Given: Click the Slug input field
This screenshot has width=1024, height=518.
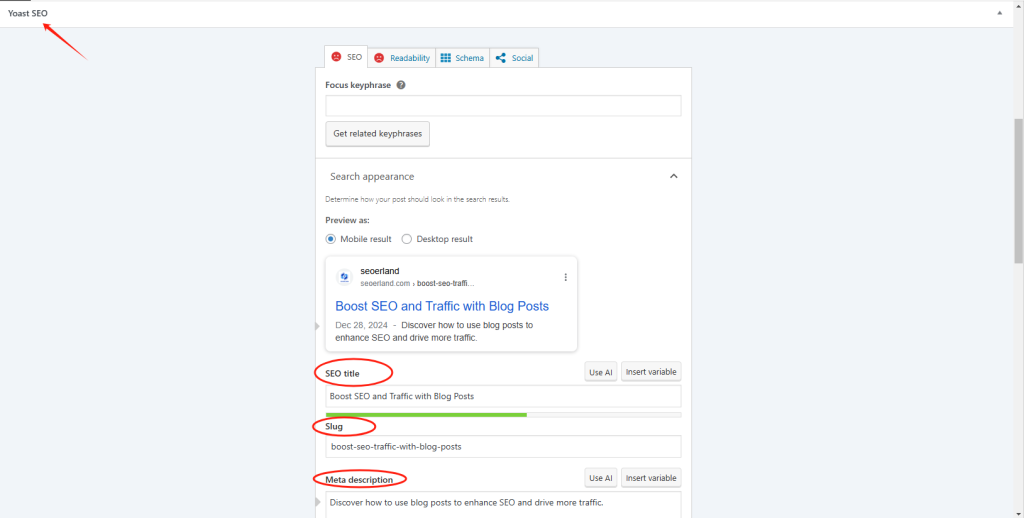Looking at the screenshot, I should pyautogui.click(x=503, y=447).
